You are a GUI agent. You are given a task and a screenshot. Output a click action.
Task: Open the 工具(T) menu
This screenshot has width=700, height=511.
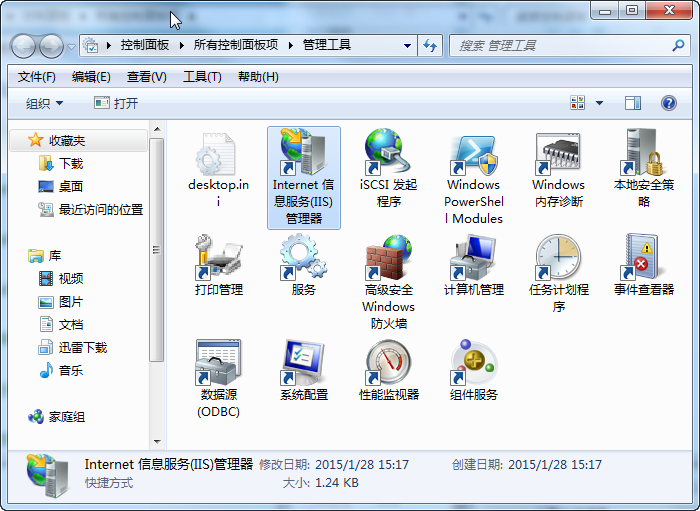coord(201,77)
